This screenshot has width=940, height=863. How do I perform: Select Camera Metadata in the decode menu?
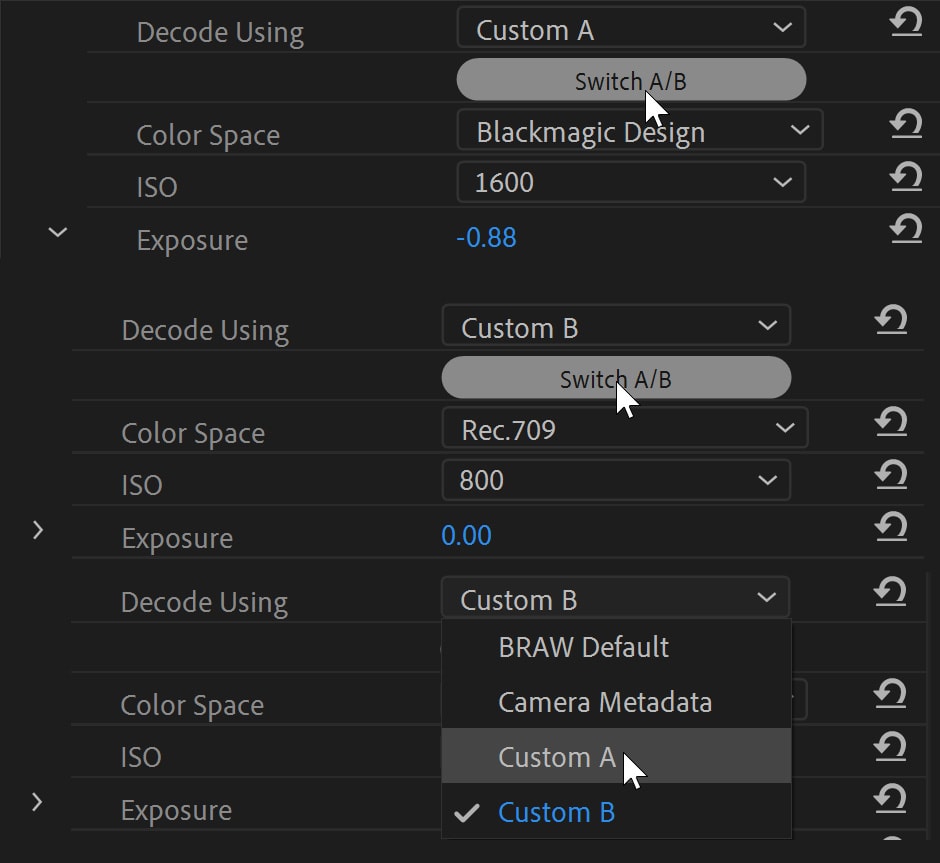tap(605, 702)
